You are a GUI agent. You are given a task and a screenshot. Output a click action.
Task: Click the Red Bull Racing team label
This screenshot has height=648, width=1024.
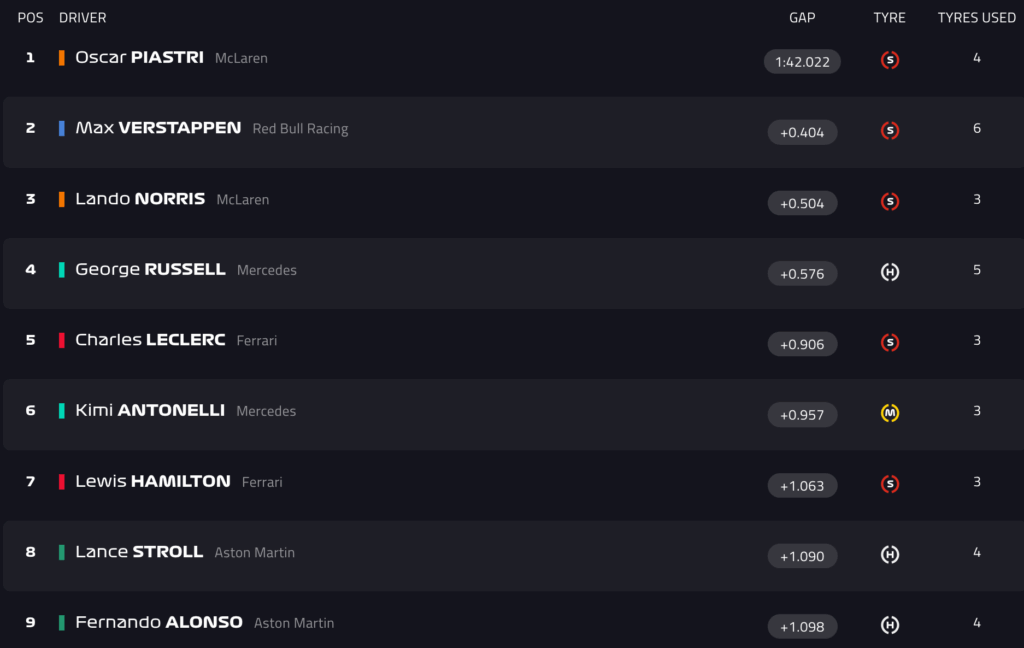(300, 129)
